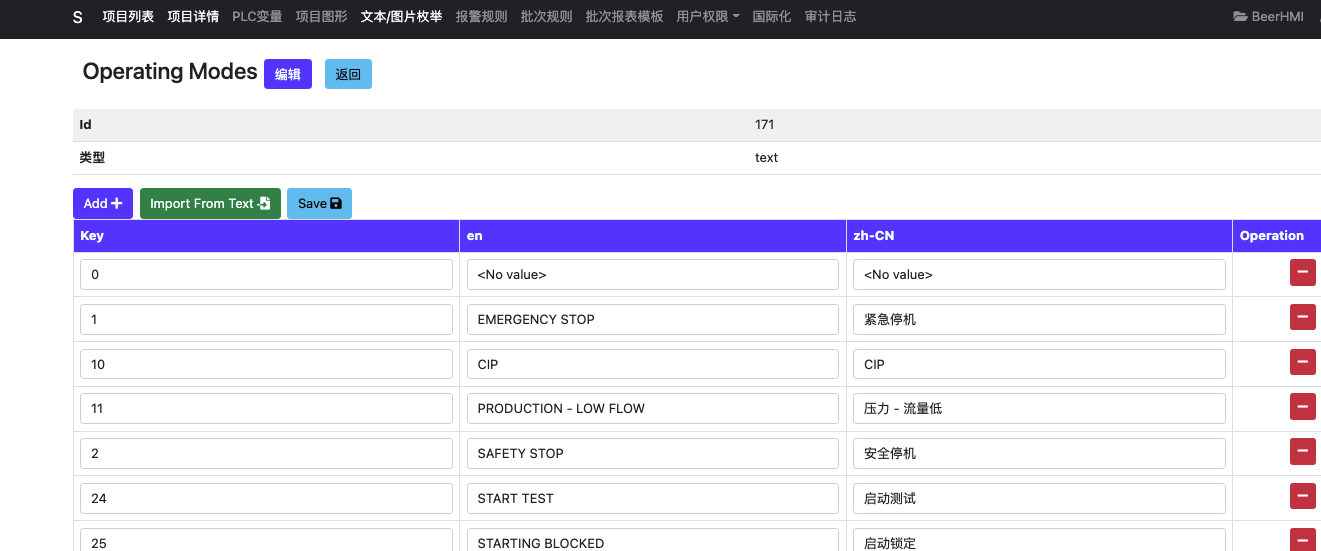Image resolution: width=1321 pixels, height=551 pixels.
Task: Add a new enum row
Action: pyautogui.click(x=103, y=203)
